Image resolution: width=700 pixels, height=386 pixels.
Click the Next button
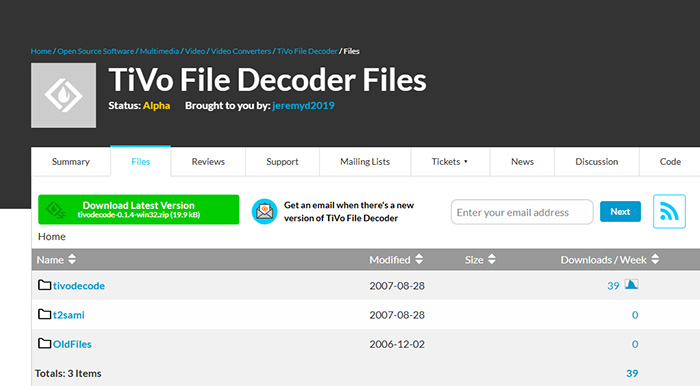pos(620,212)
